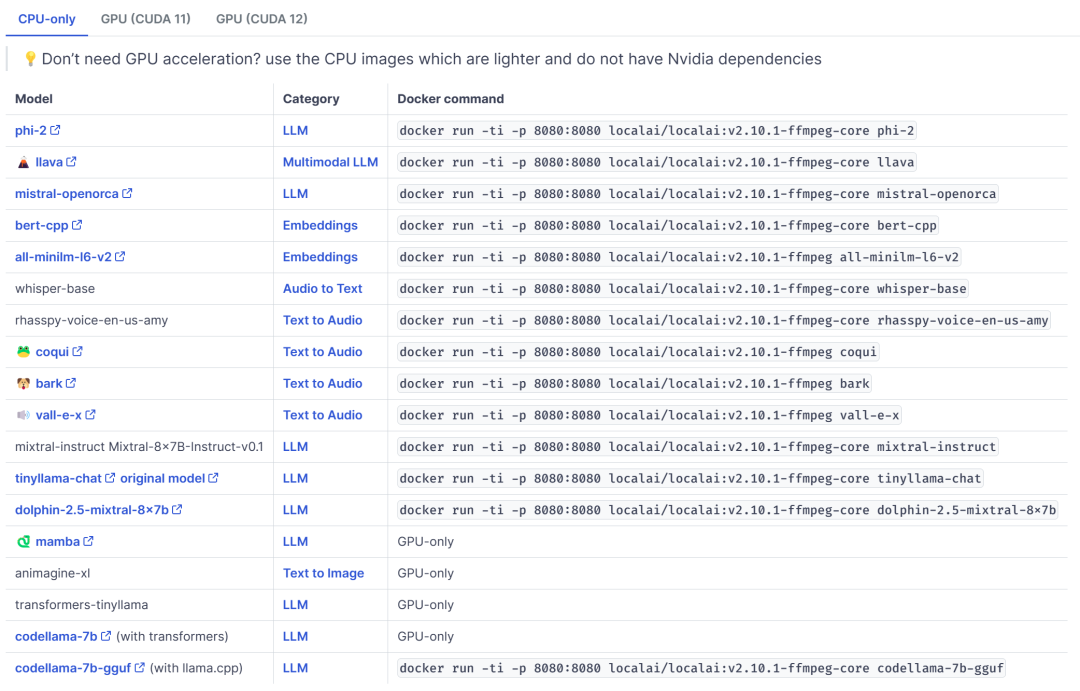
Task: Click external link icon beside vall-e-x
Action: pyautogui.click(x=90, y=414)
